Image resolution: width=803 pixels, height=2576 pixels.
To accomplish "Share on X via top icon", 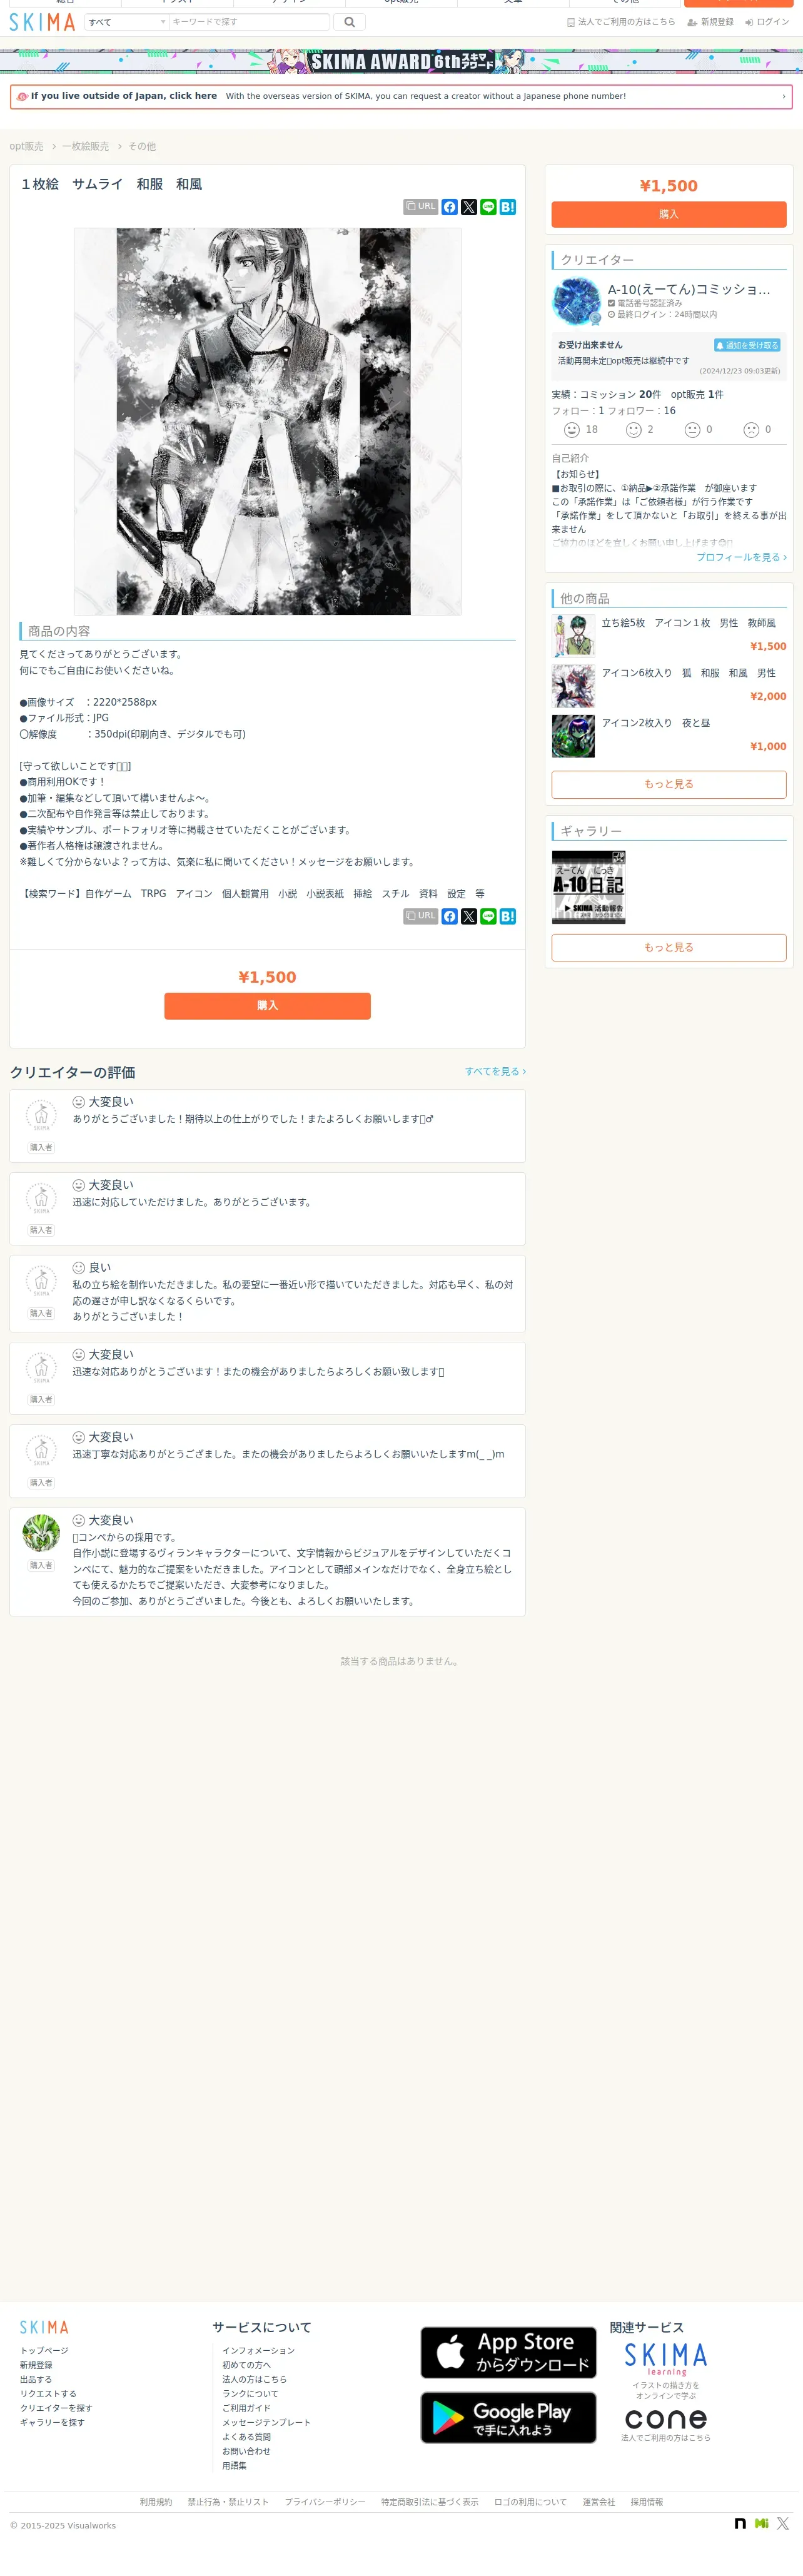I will [469, 207].
